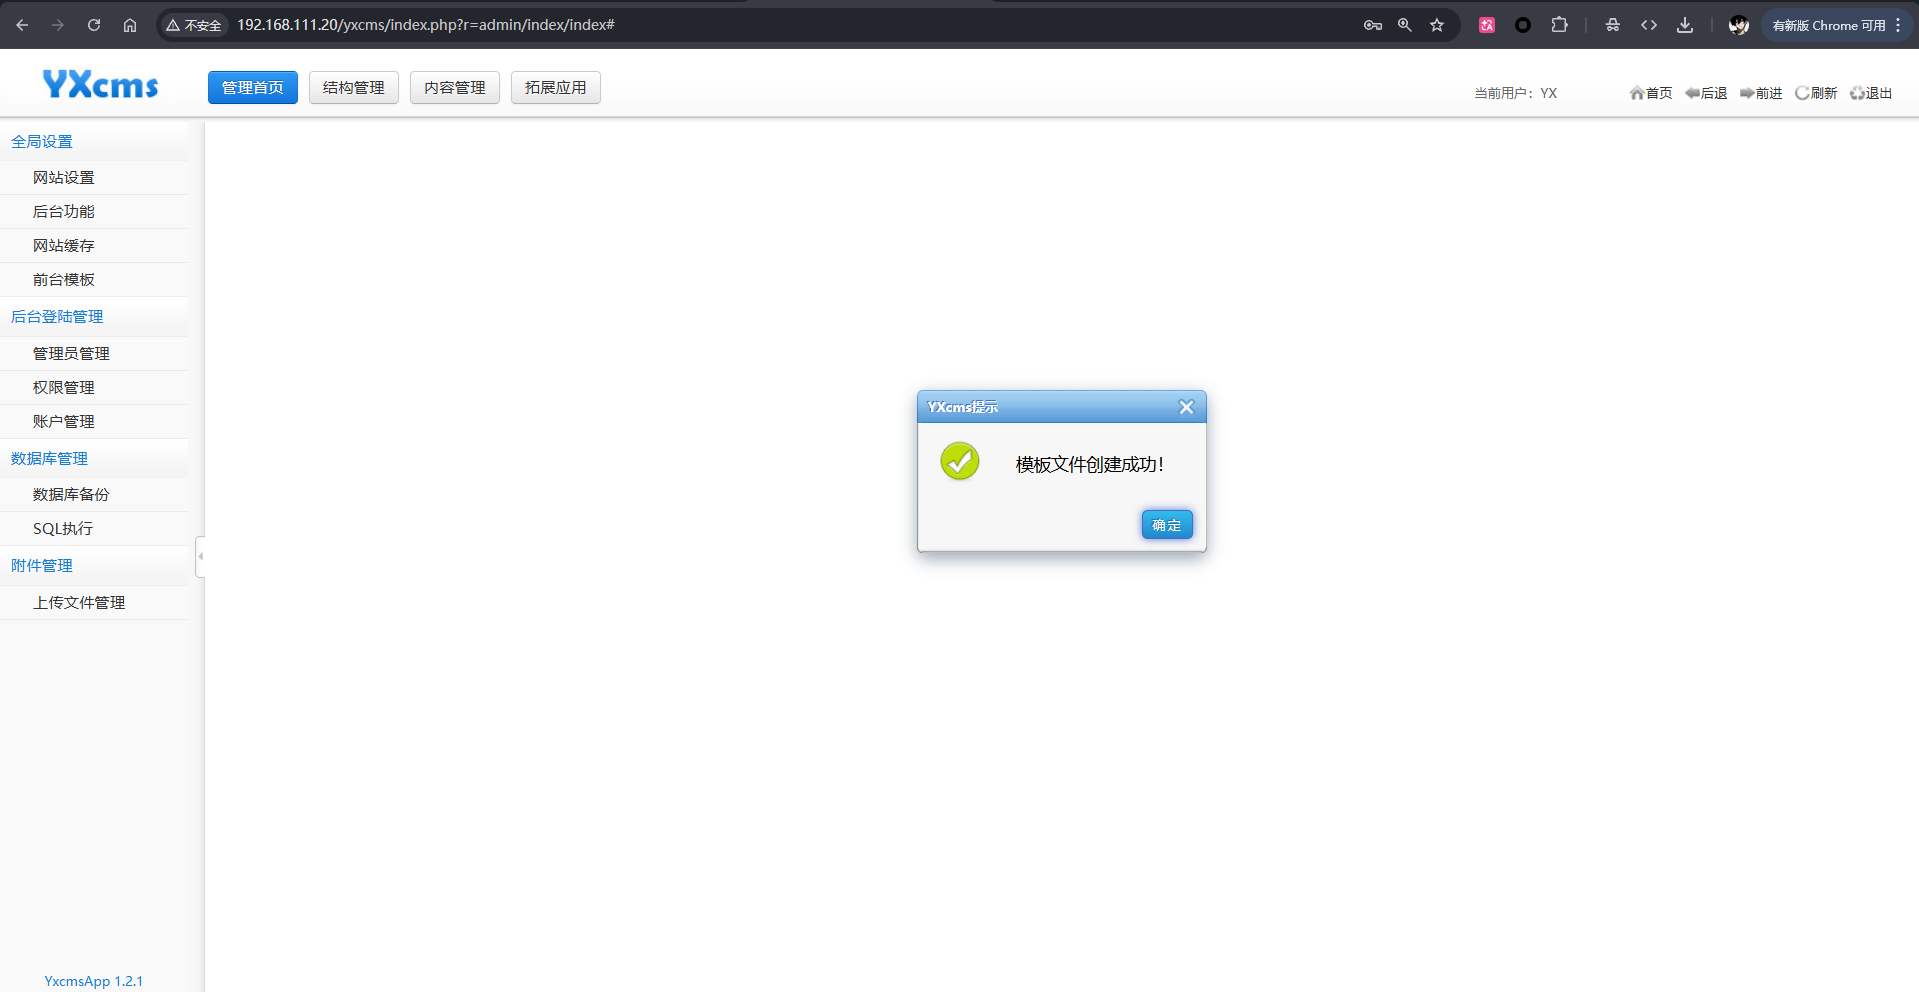Click the 前进 forward arrow link

tap(1761, 93)
